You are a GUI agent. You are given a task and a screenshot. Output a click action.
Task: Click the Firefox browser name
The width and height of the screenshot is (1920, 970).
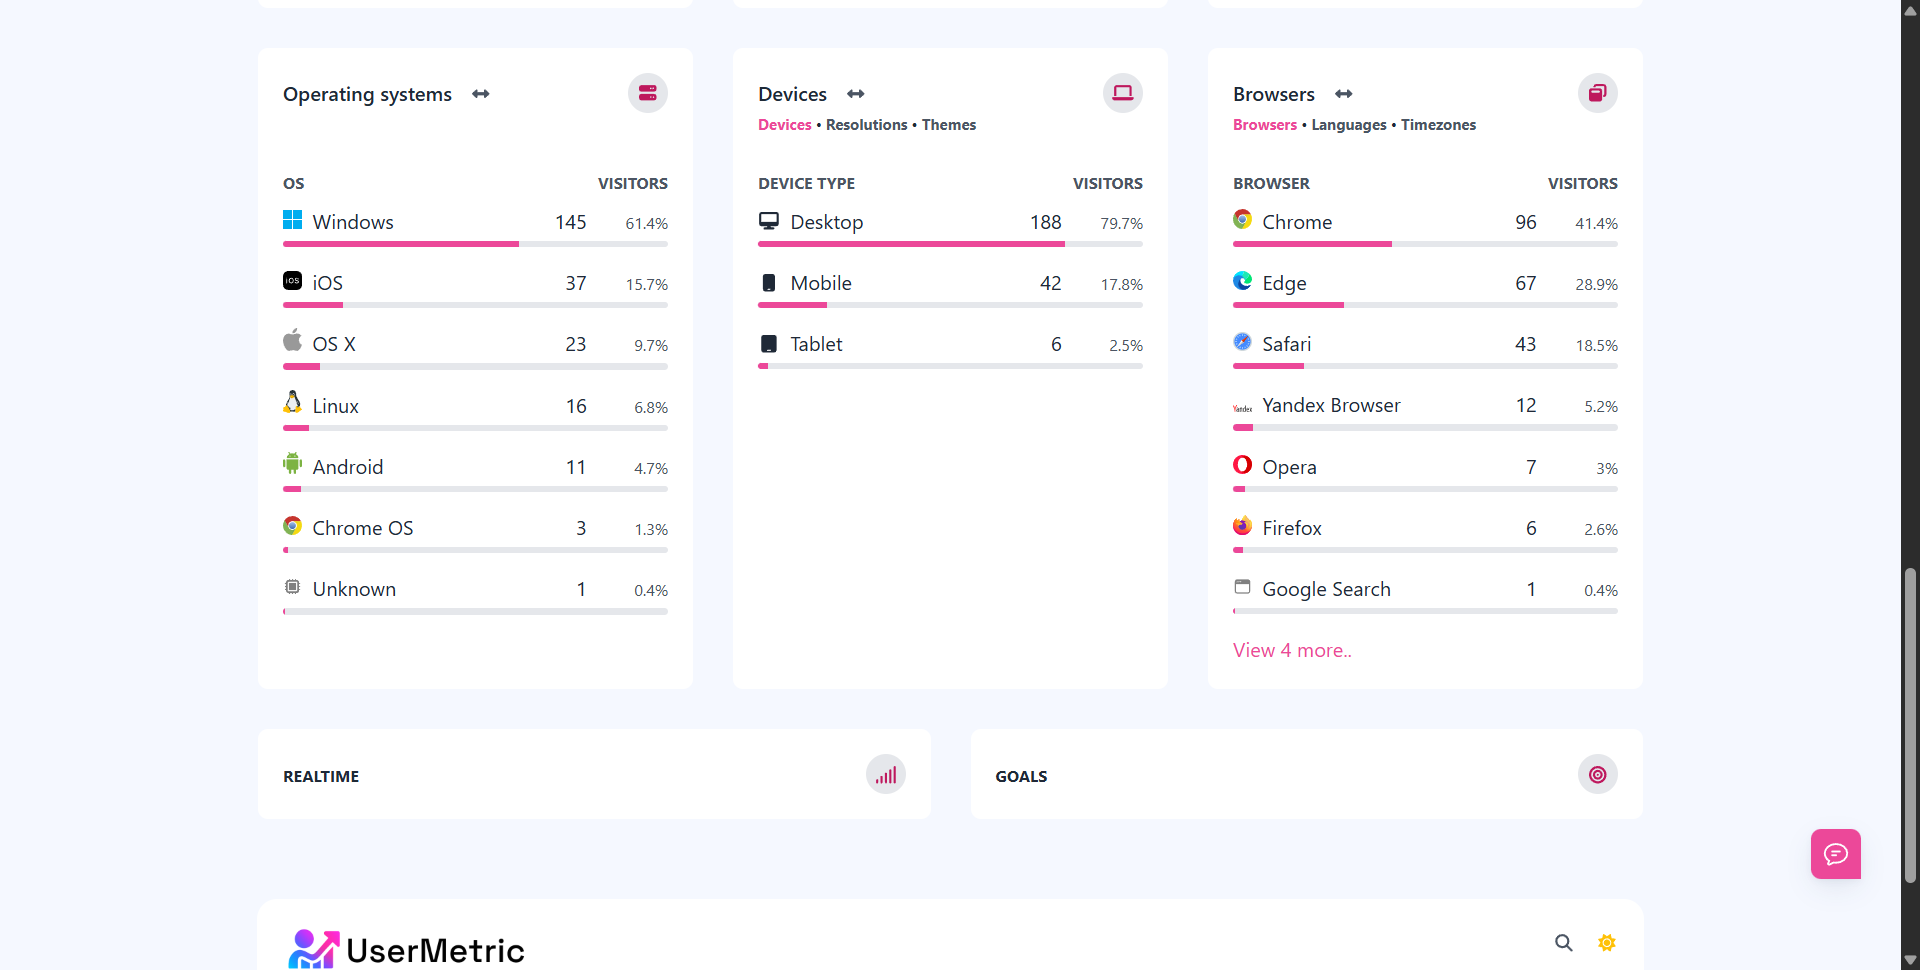pyautogui.click(x=1291, y=528)
